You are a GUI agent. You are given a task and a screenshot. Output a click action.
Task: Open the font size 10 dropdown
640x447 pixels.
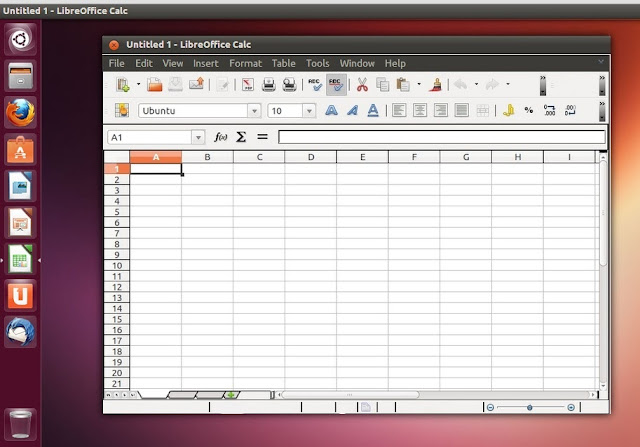(309, 111)
